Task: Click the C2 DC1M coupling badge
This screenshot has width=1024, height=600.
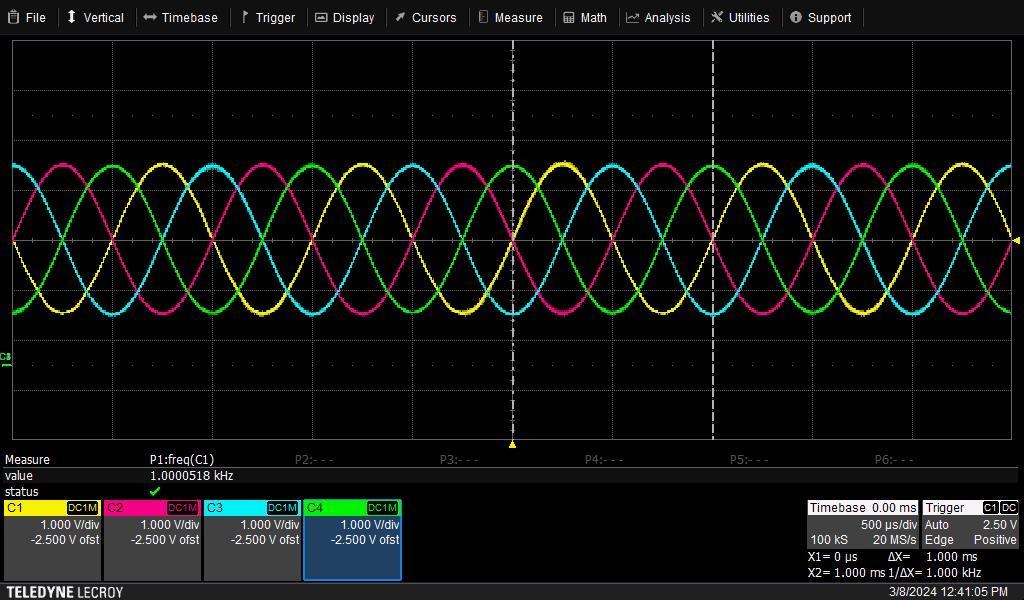Action: coord(182,508)
